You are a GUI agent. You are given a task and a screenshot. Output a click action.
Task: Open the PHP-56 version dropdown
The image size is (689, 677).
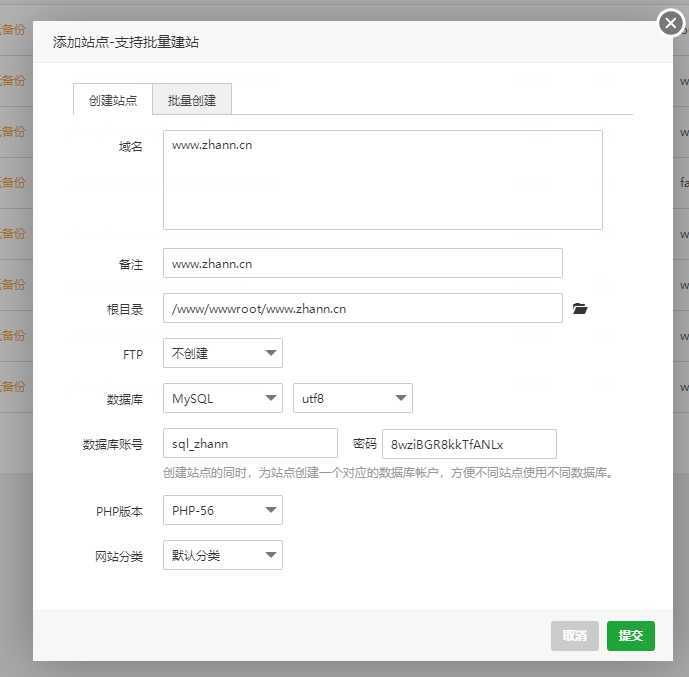click(223, 510)
